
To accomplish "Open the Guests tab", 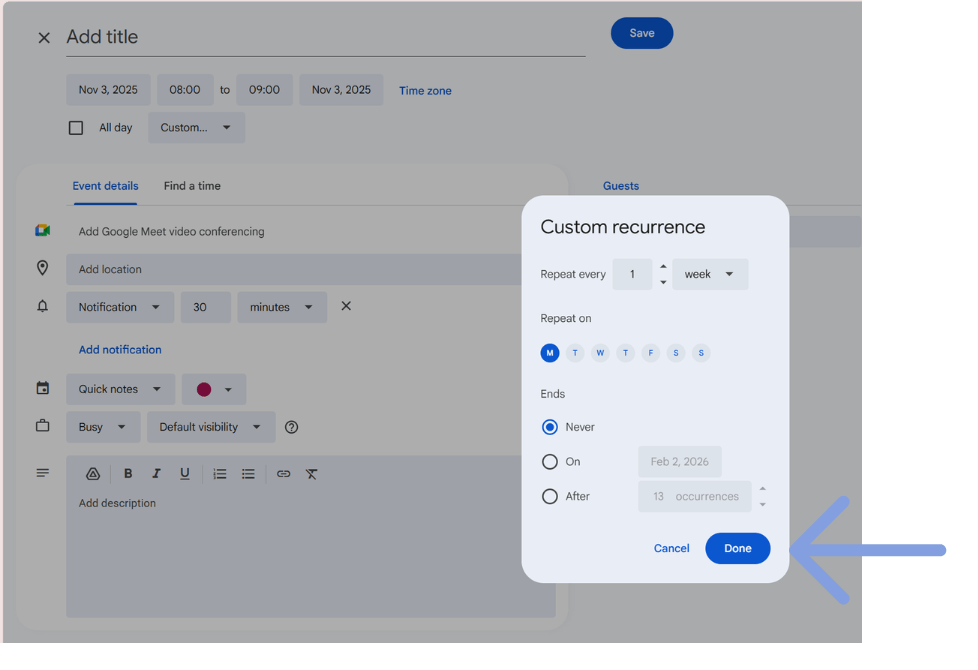I will (x=621, y=186).
